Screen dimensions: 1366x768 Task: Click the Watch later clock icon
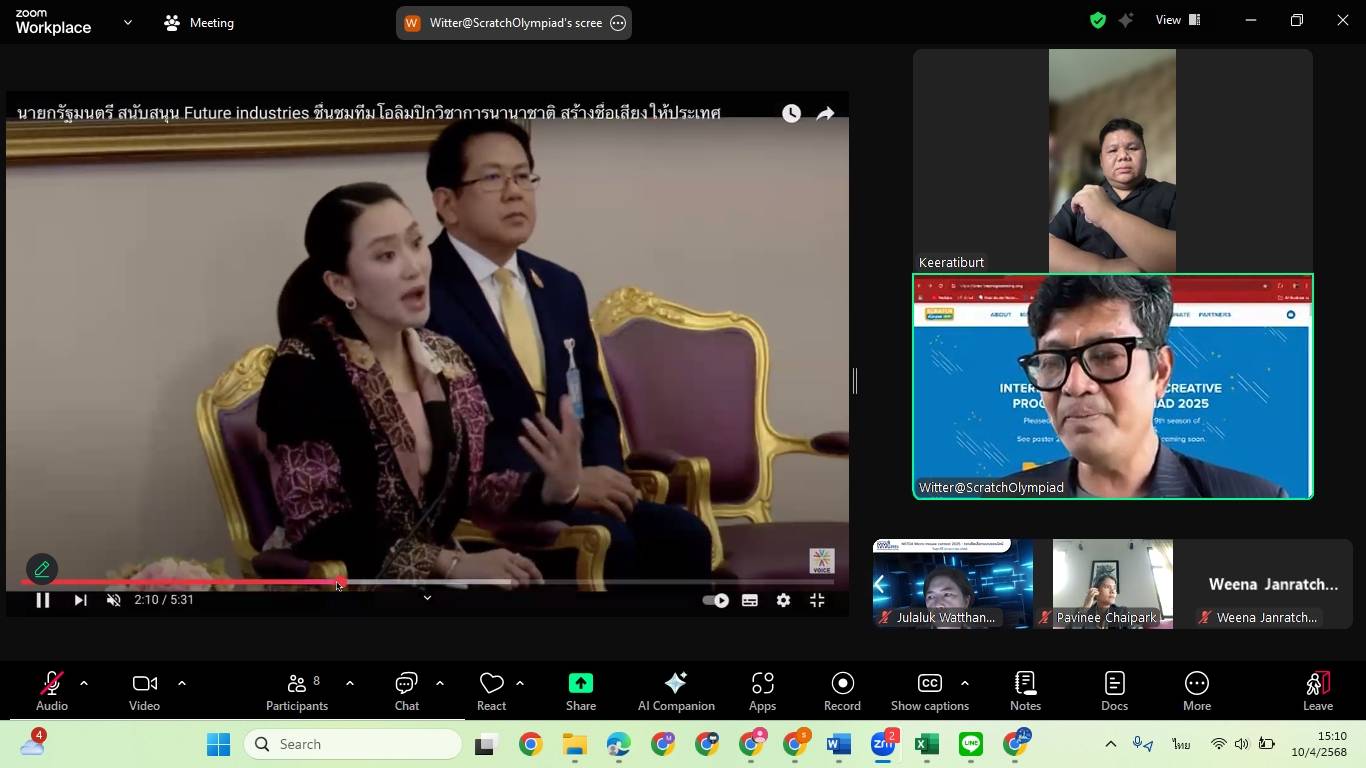tap(791, 114)
